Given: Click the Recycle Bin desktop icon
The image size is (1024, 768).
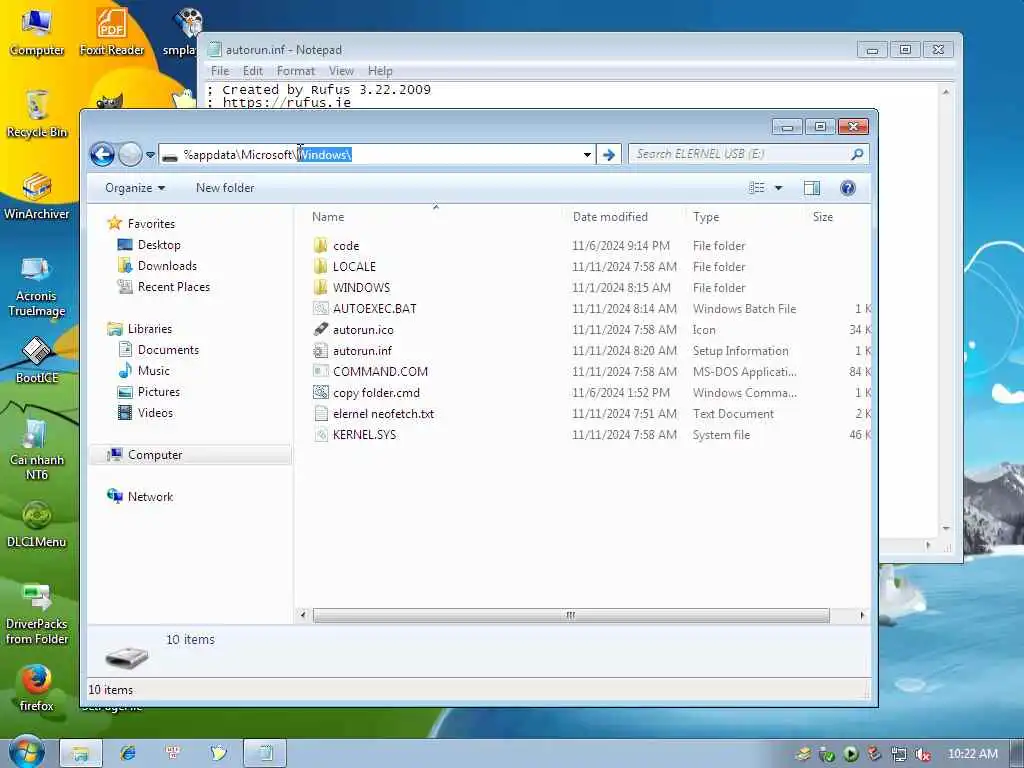Looking at the screenshot, I should tap(37, 114).
